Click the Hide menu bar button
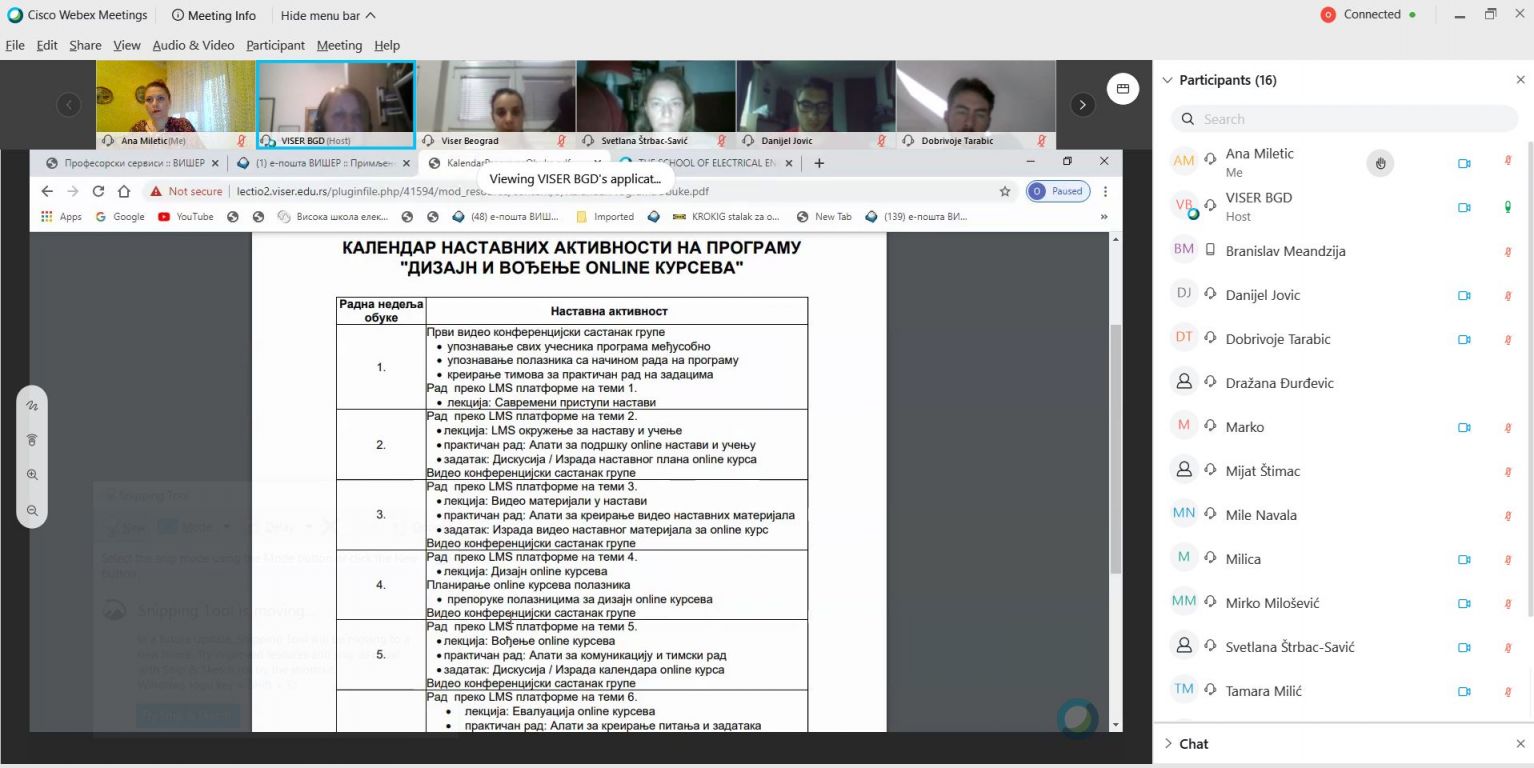Image resolution: width=1534 pixels, height=768 pixels. point(328,15)
